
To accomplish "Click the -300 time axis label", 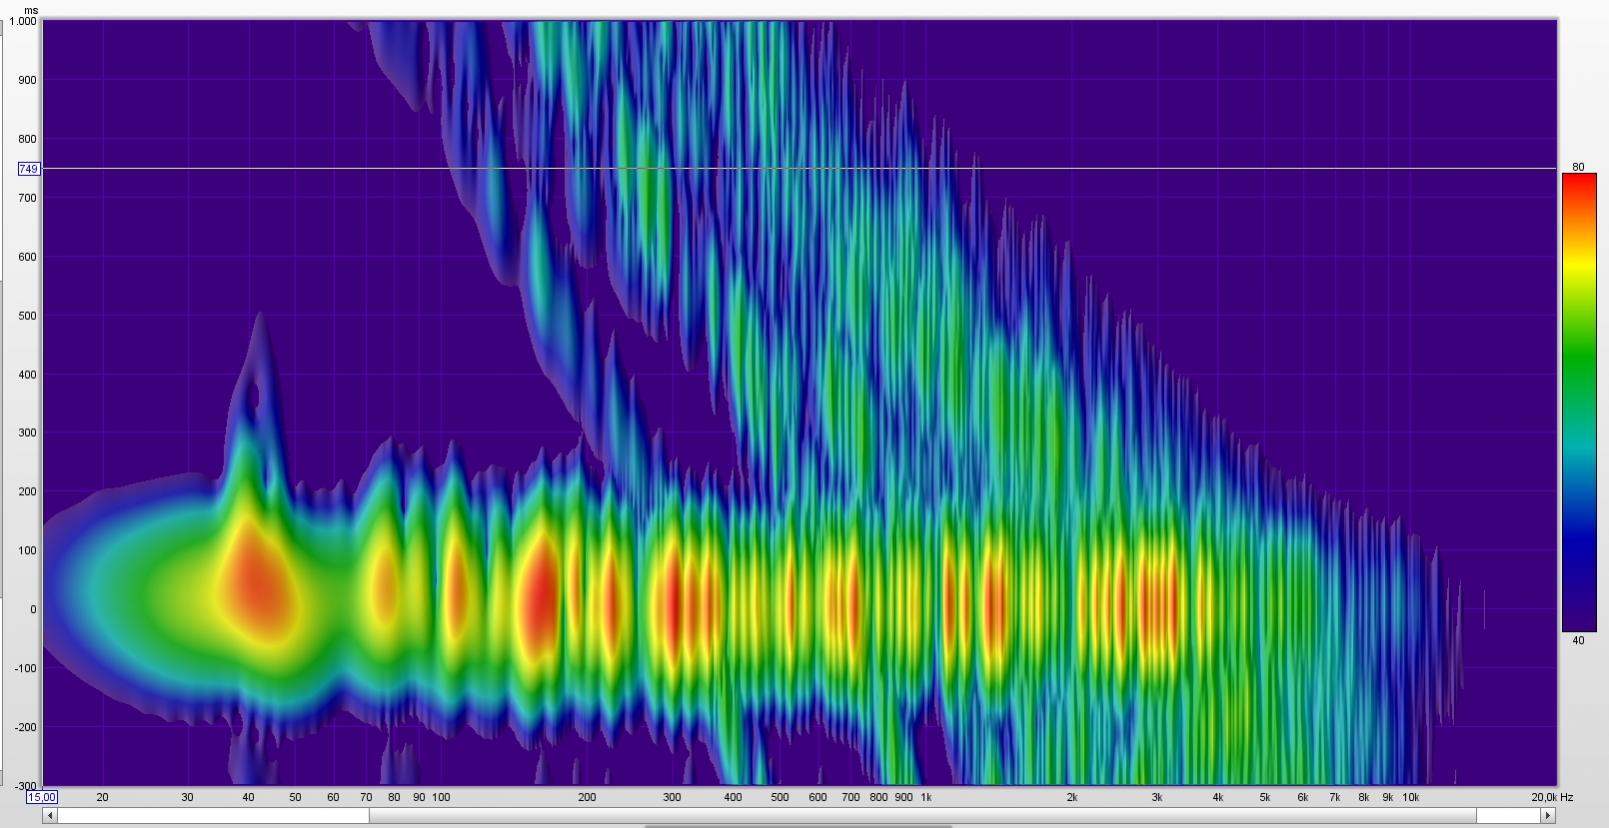I will (x=25, y=786).
